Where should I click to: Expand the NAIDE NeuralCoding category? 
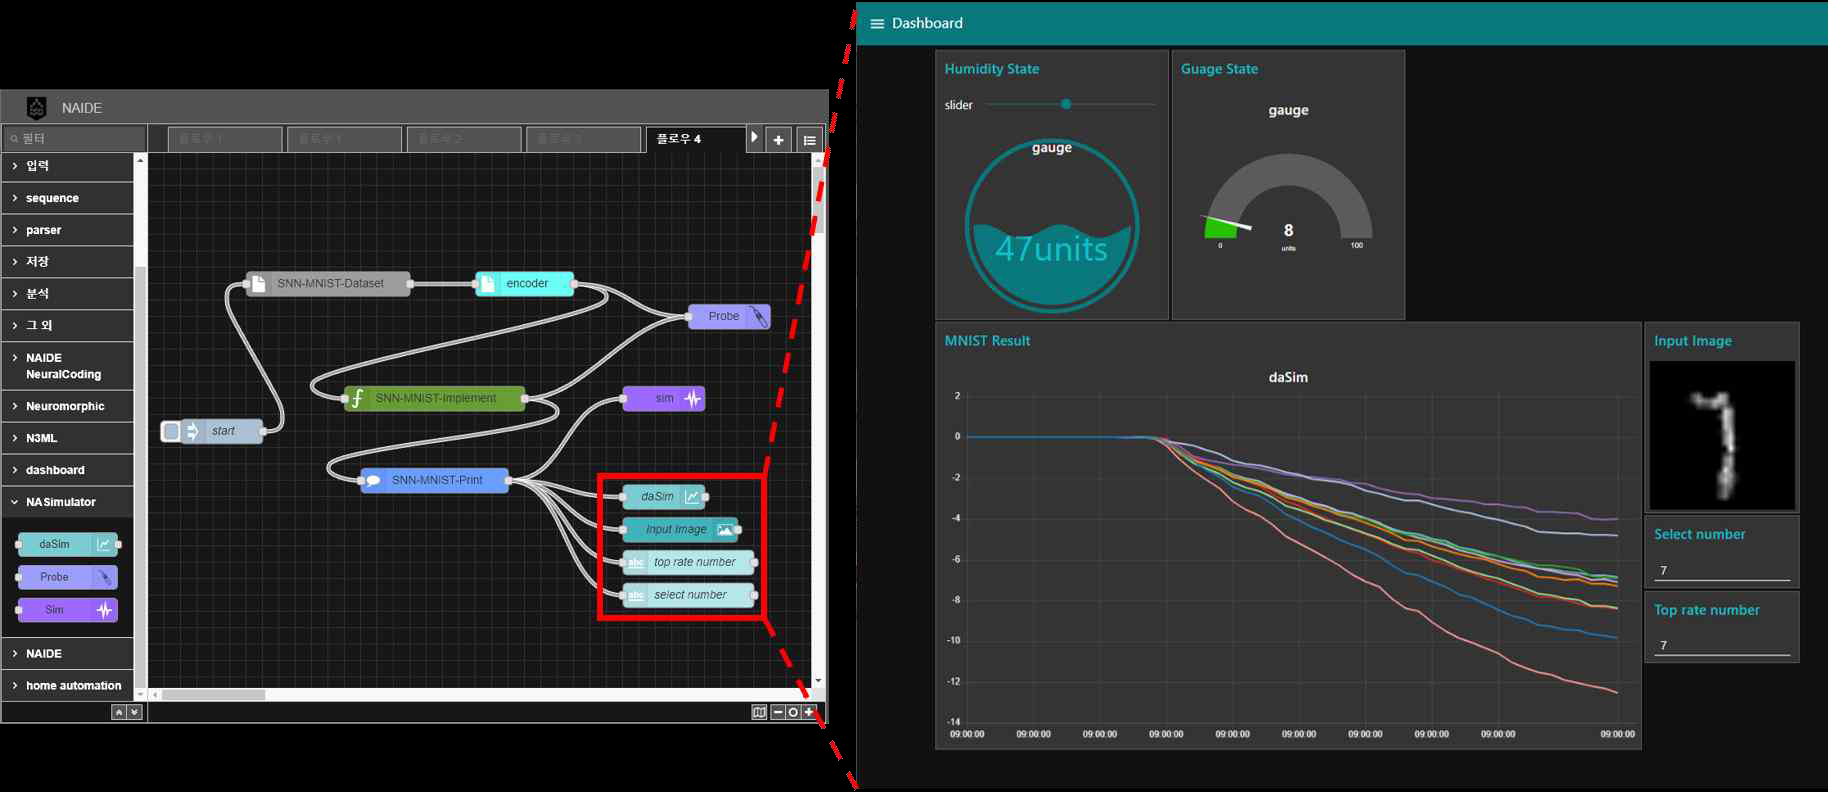point(68,366)
